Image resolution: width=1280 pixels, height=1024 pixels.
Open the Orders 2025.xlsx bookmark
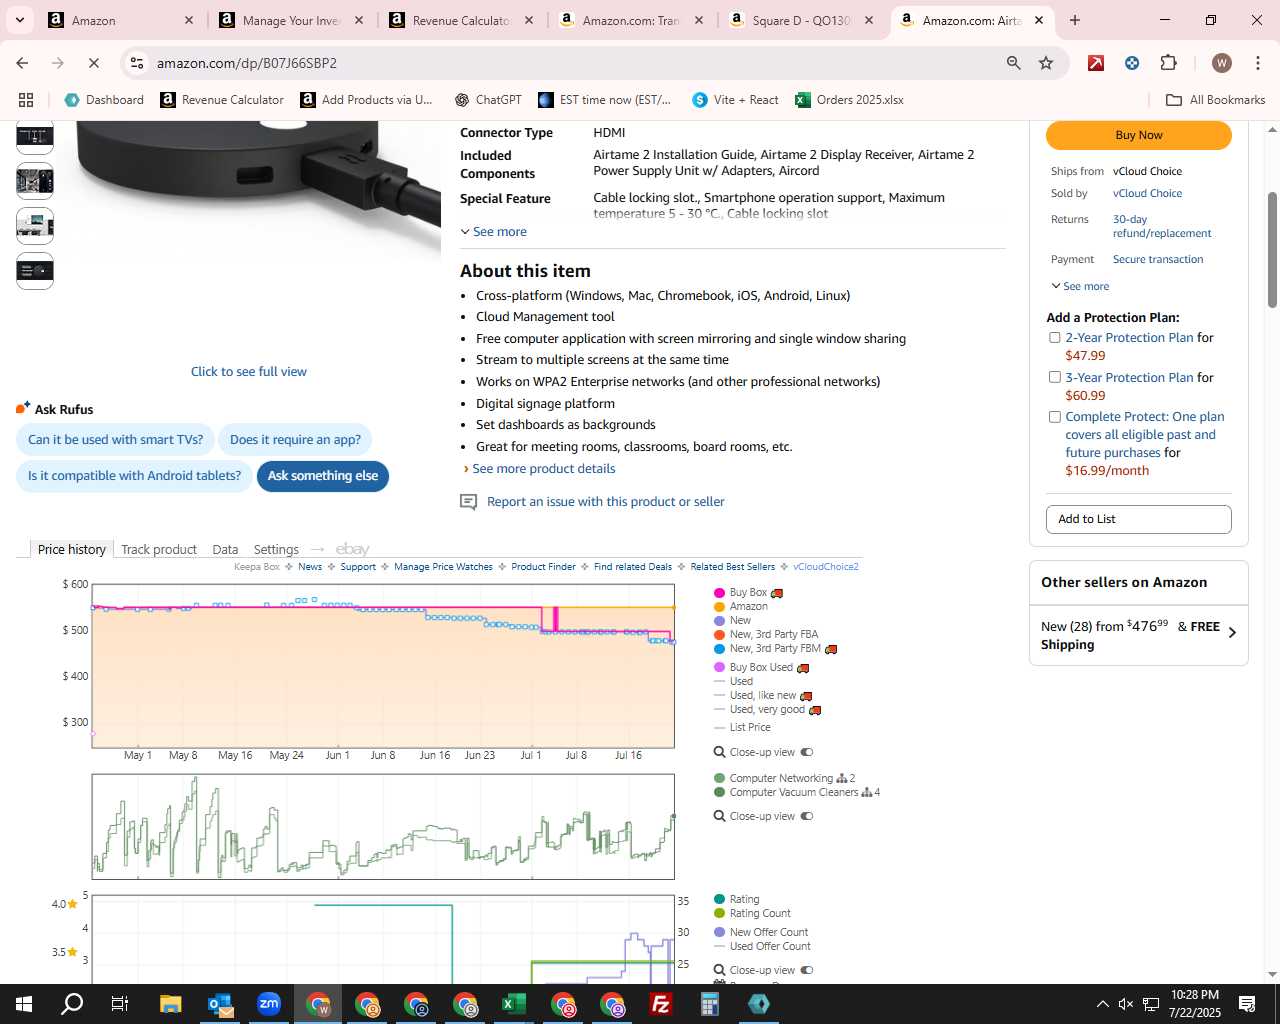pos(849,100)
